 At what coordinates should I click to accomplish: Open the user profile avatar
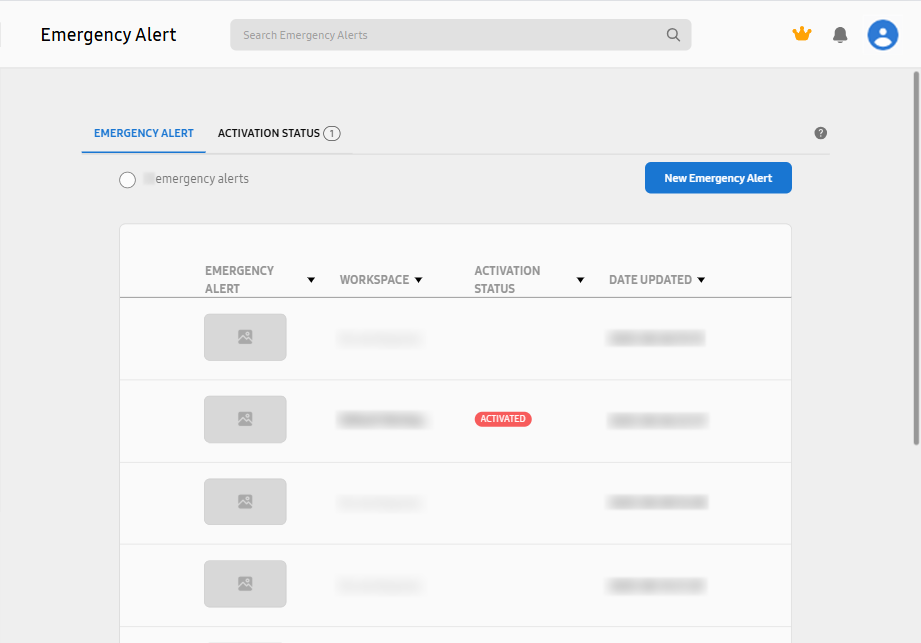click(x=882, y=35)
